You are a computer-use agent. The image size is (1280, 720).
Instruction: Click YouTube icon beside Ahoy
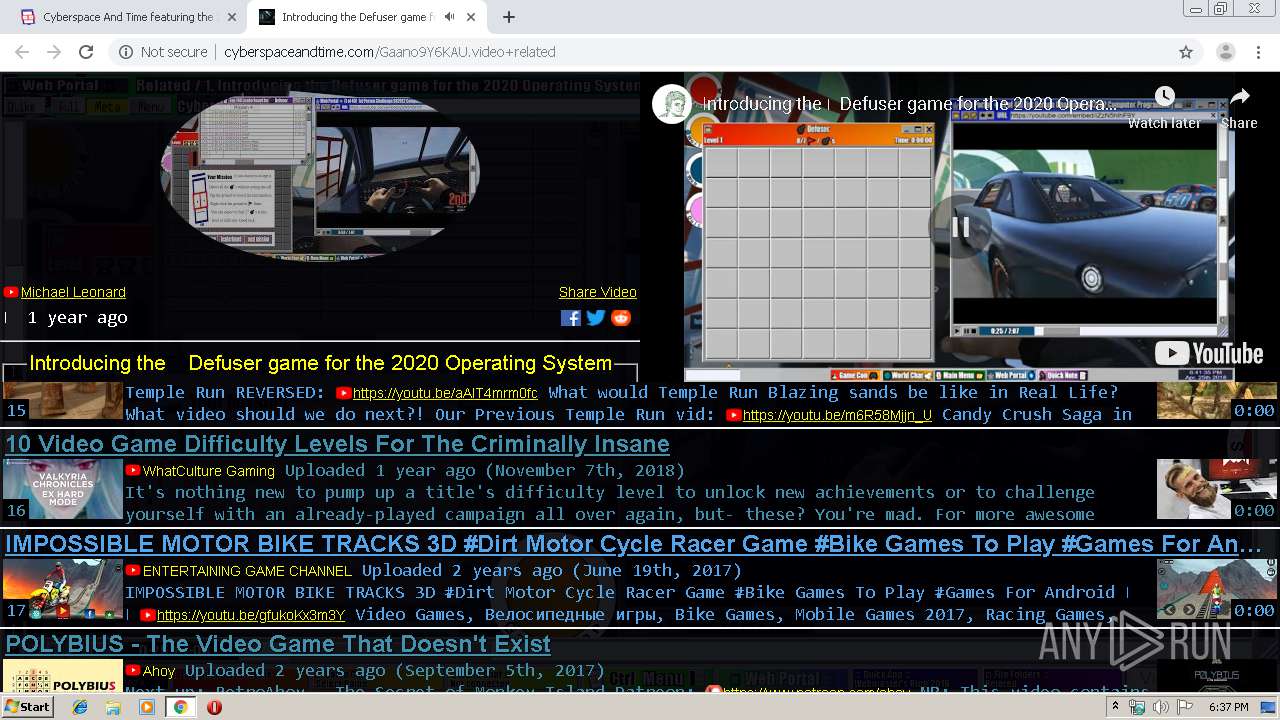click(132, 670)
